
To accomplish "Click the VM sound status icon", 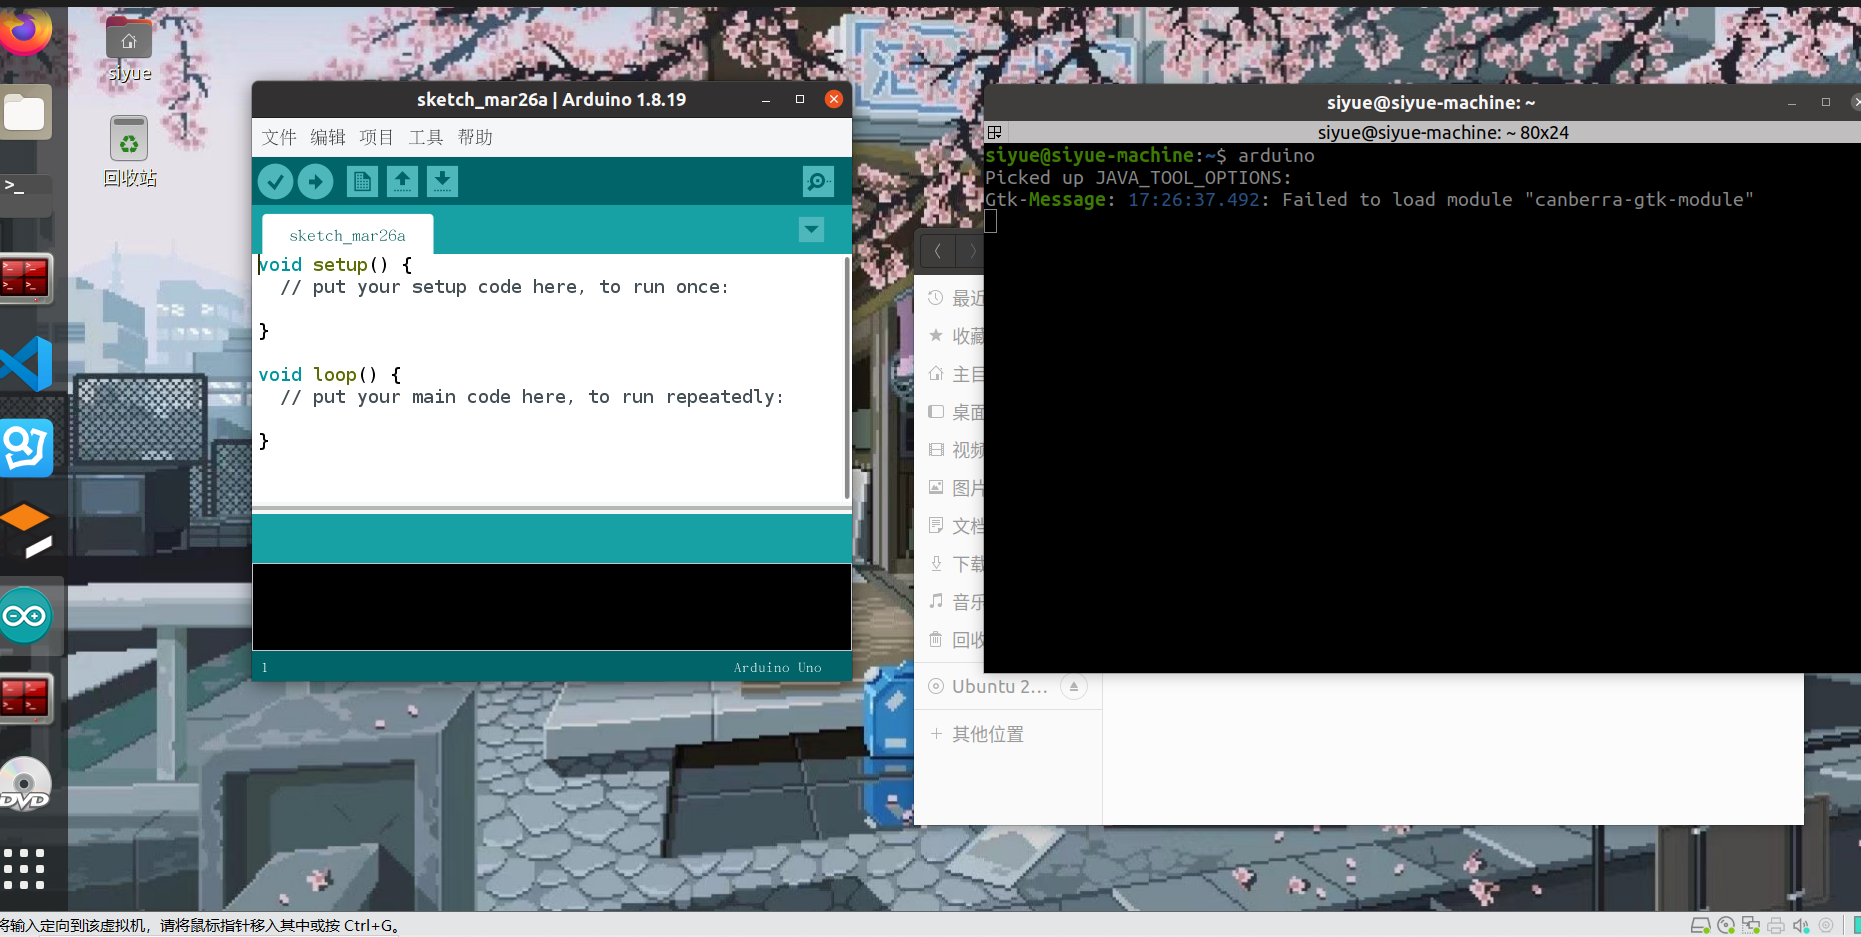I will pyautogui.click(x=1801, y=926).
